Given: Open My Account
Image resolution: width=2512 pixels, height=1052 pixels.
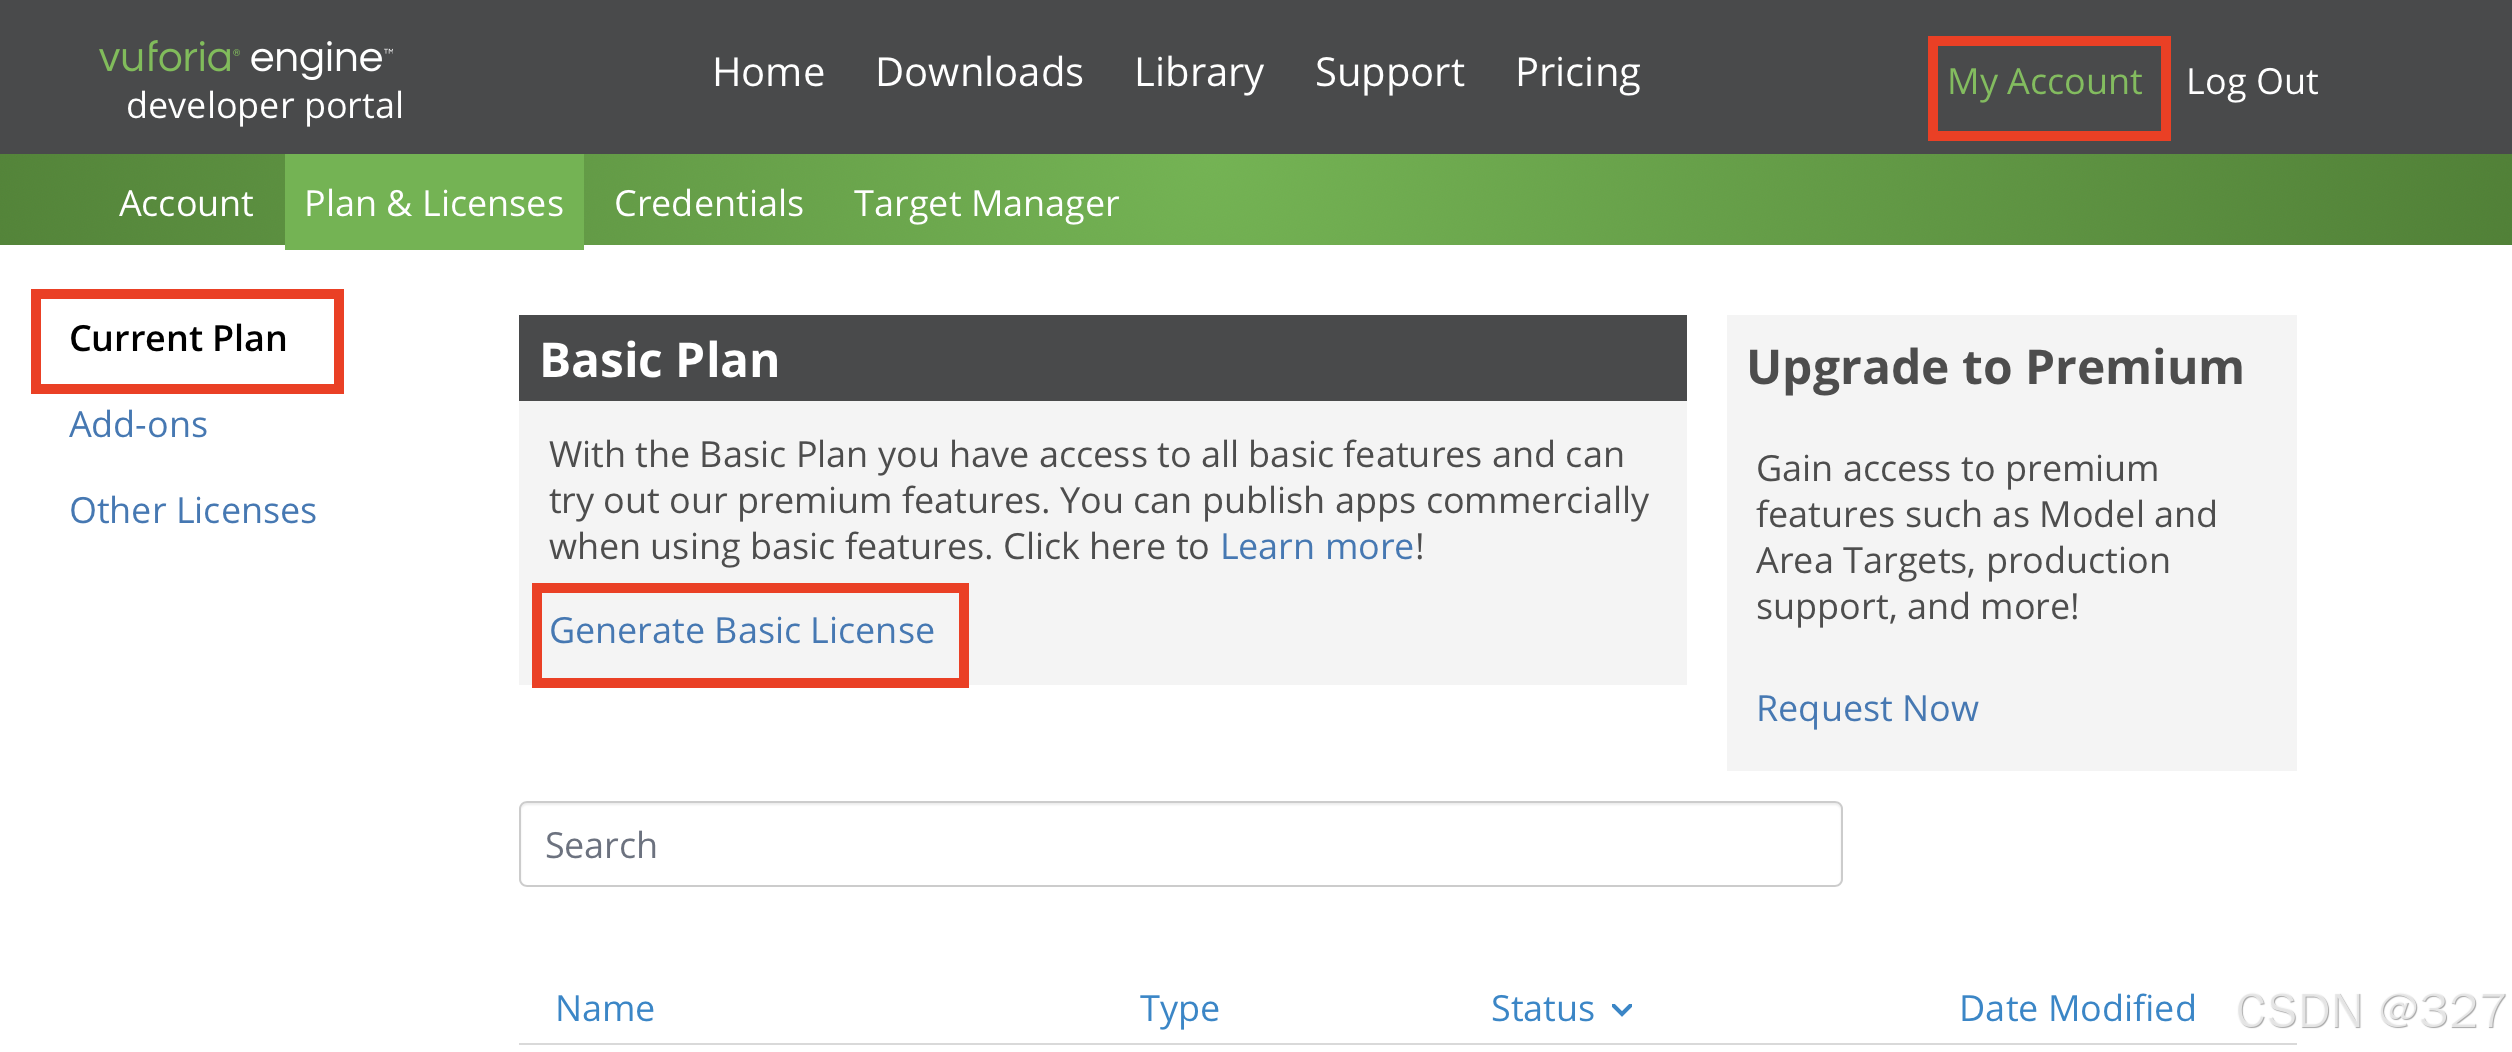Looking at the screenshot, I should (x=2045, y=82).
